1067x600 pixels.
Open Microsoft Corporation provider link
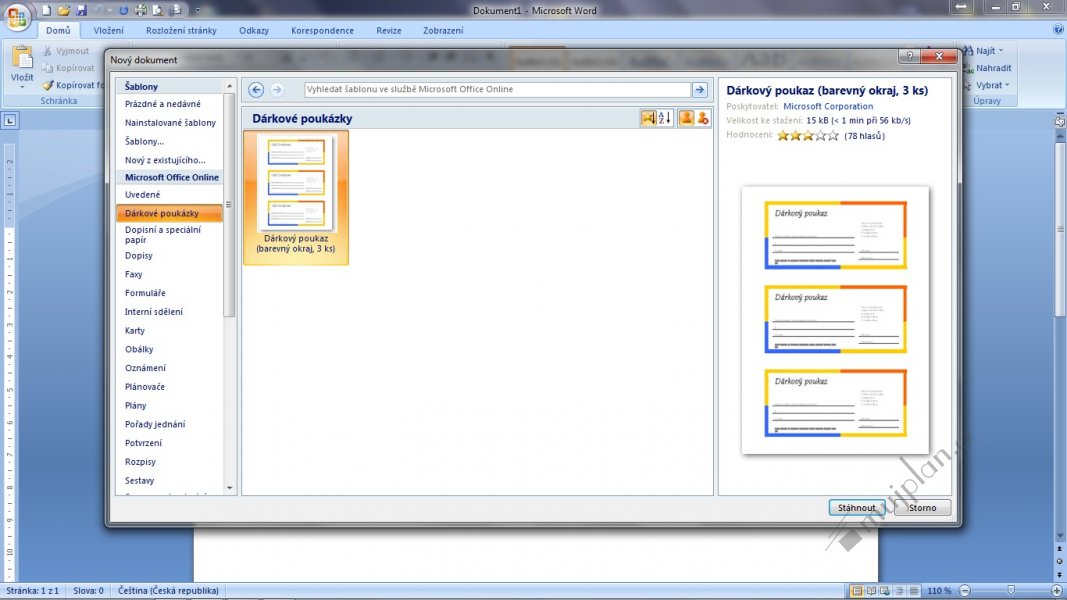pyautogui.click(x=827, y=106)
